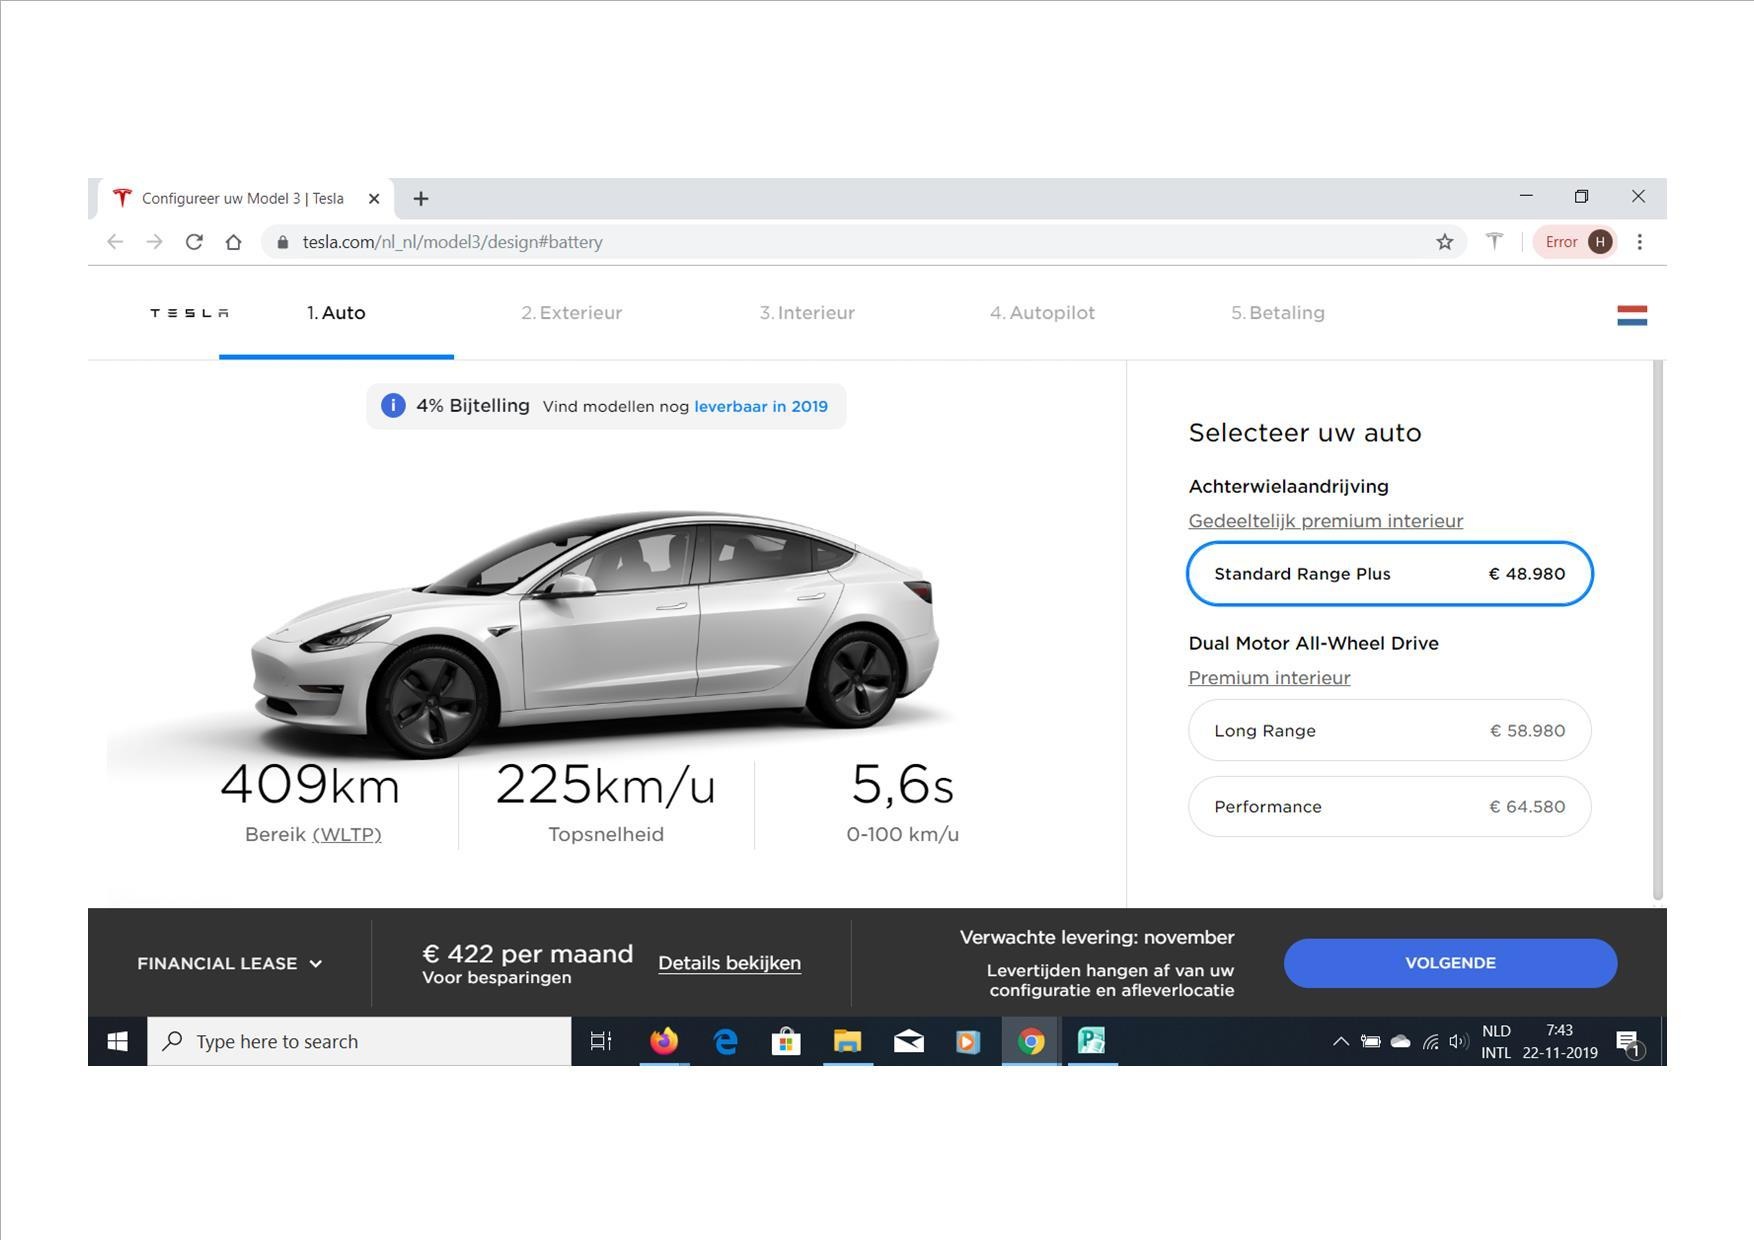Select the Standard Range Plus option

click(x=1390, y=574)
